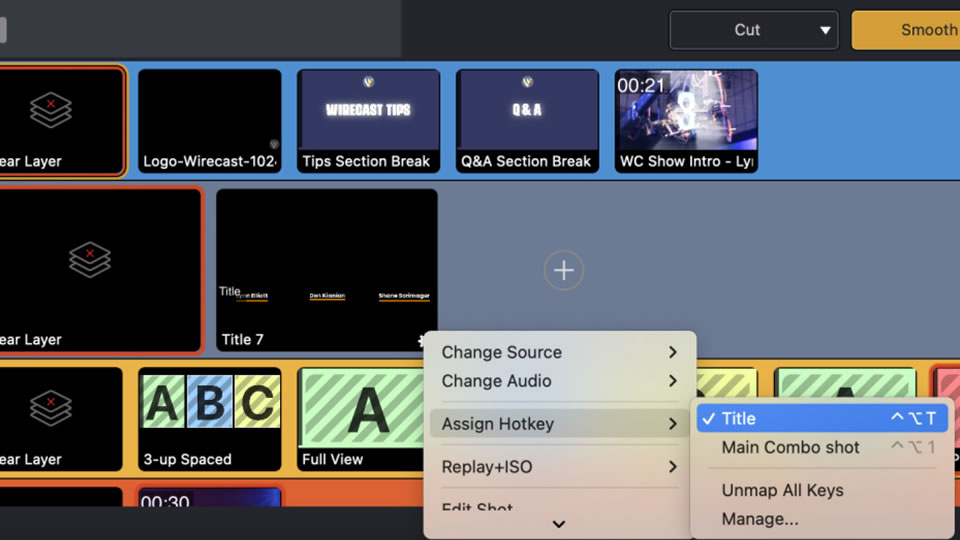Open the Cut transition dropdown
Image resolution: width=960 pixels, height=540 pixels.
754,30
